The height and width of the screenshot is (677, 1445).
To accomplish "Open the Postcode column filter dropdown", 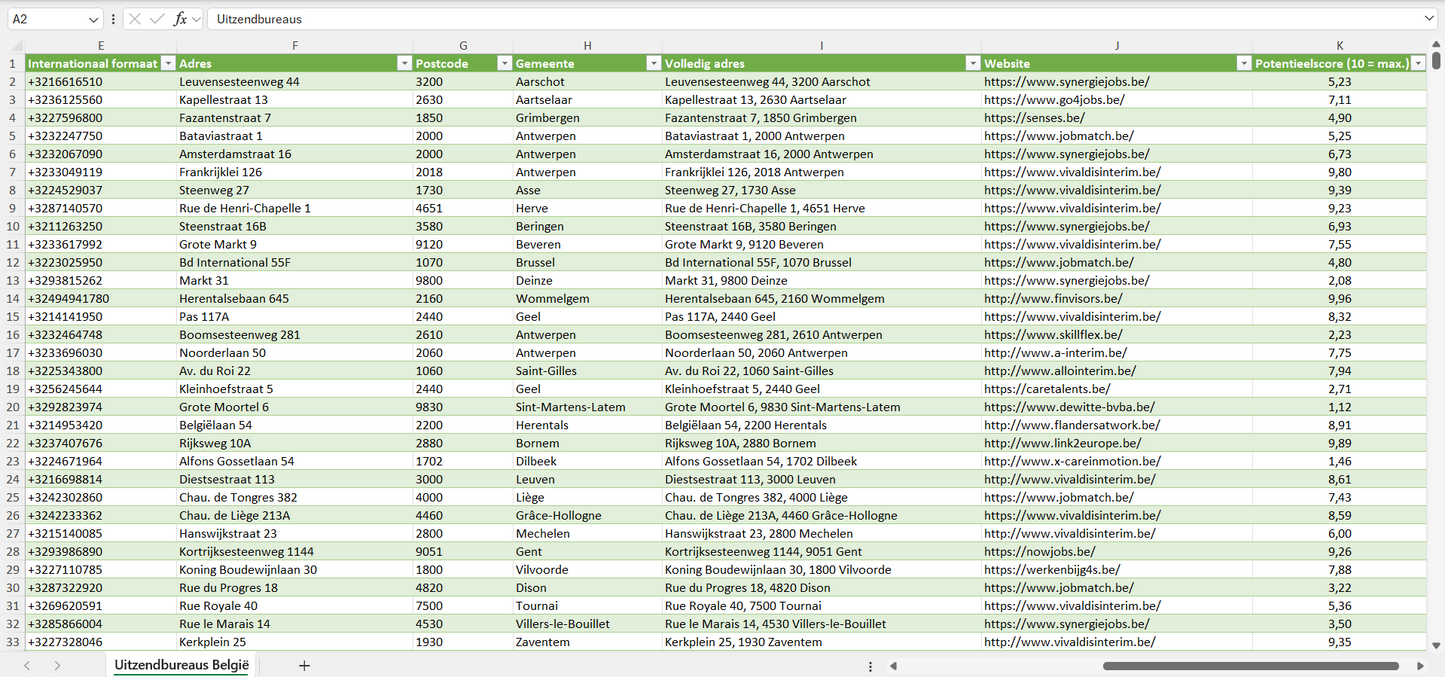I will click(x=504, y=63).
